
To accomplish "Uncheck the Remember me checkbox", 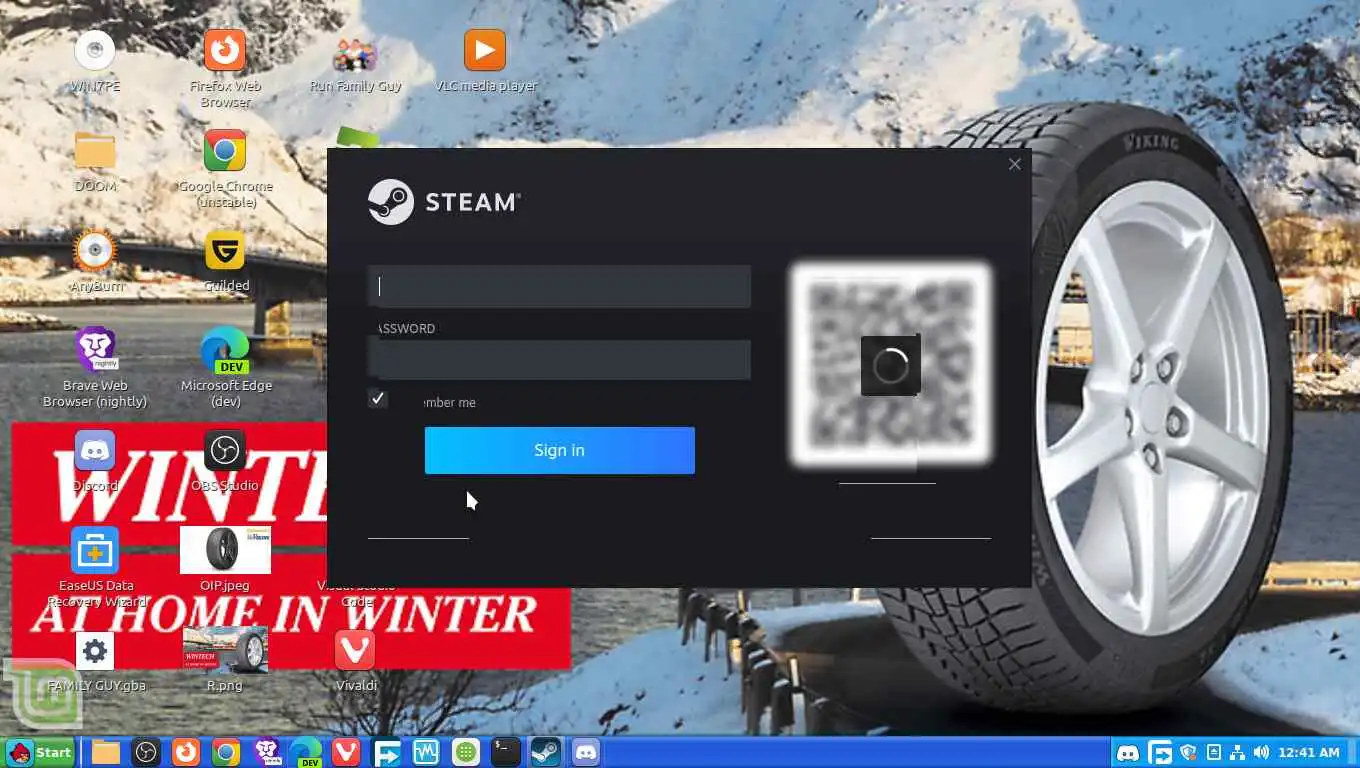I will point(378,398).
